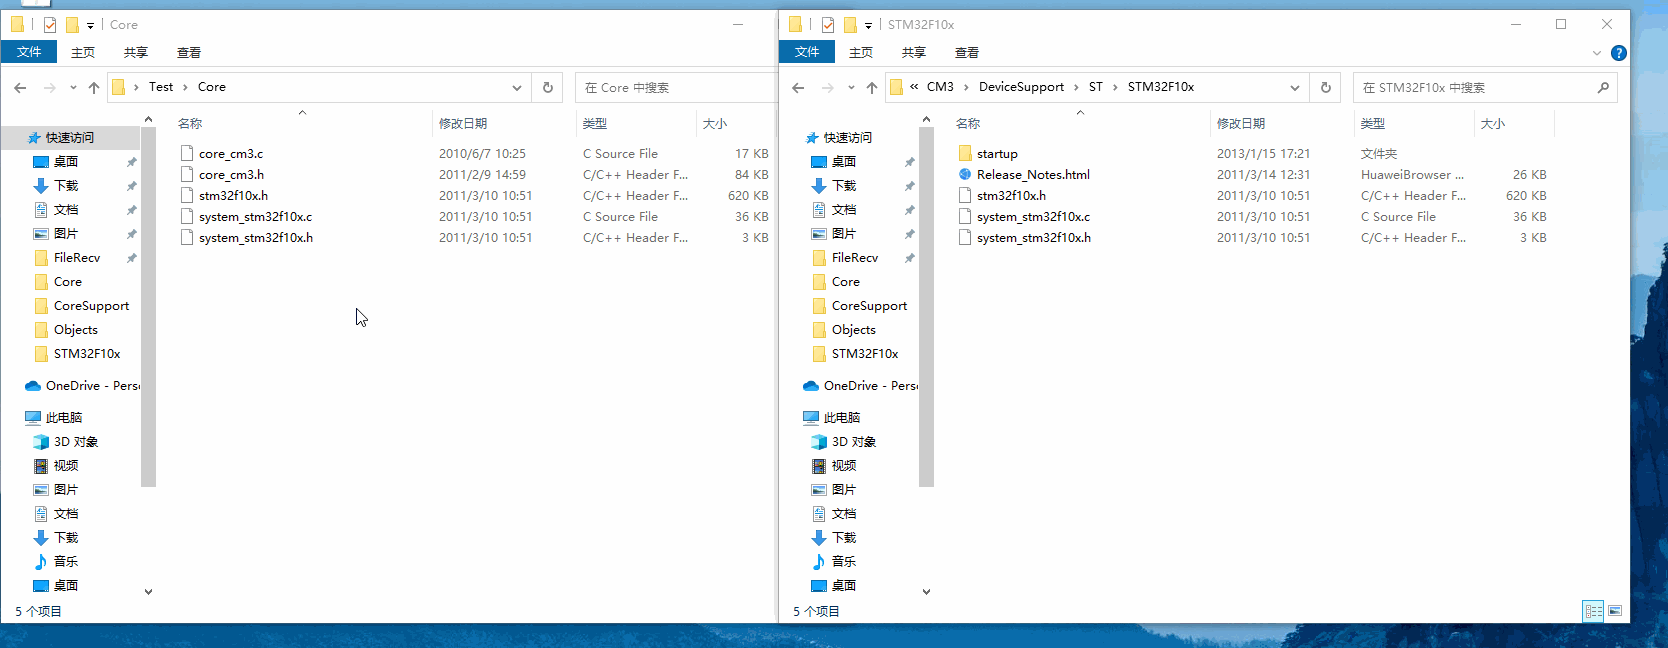Image resolution: width=1668 pixels, height=648 pixels.
Task: Open Objects folder in Core window sidebar
Action: (76, 330)
